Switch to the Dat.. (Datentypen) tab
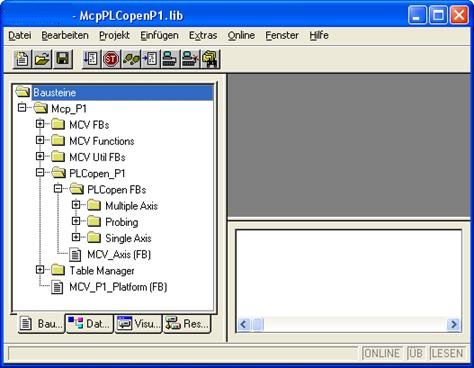This screenshot has height=368, width=474. tap(89, 324)
